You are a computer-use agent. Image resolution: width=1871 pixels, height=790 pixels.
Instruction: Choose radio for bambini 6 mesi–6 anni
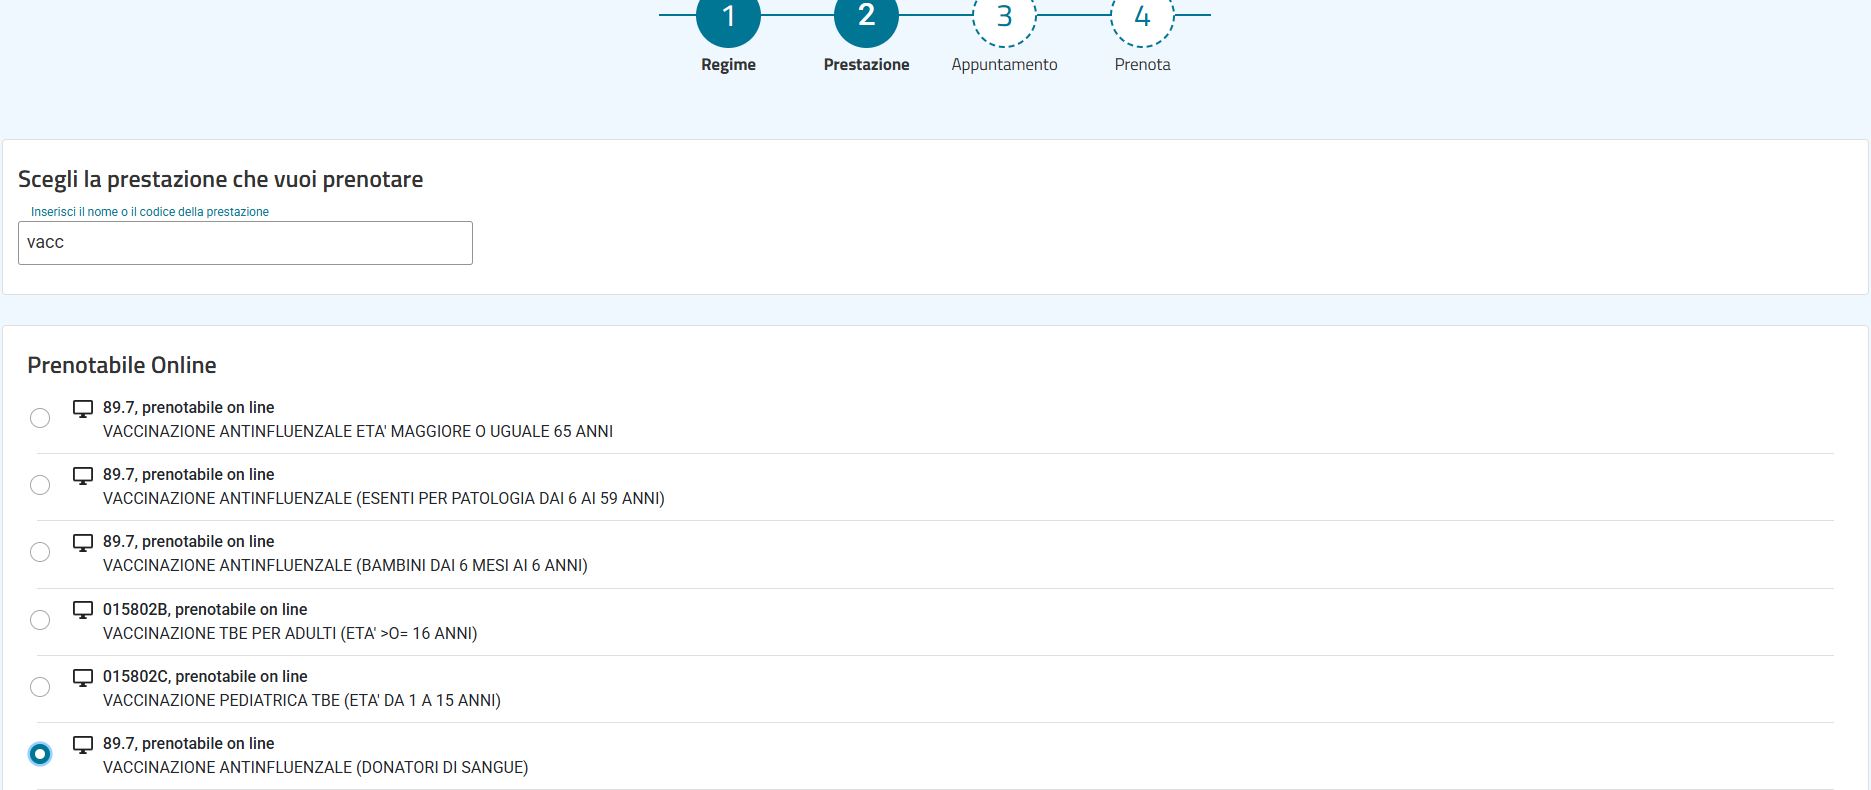click(x=40, y=552)
